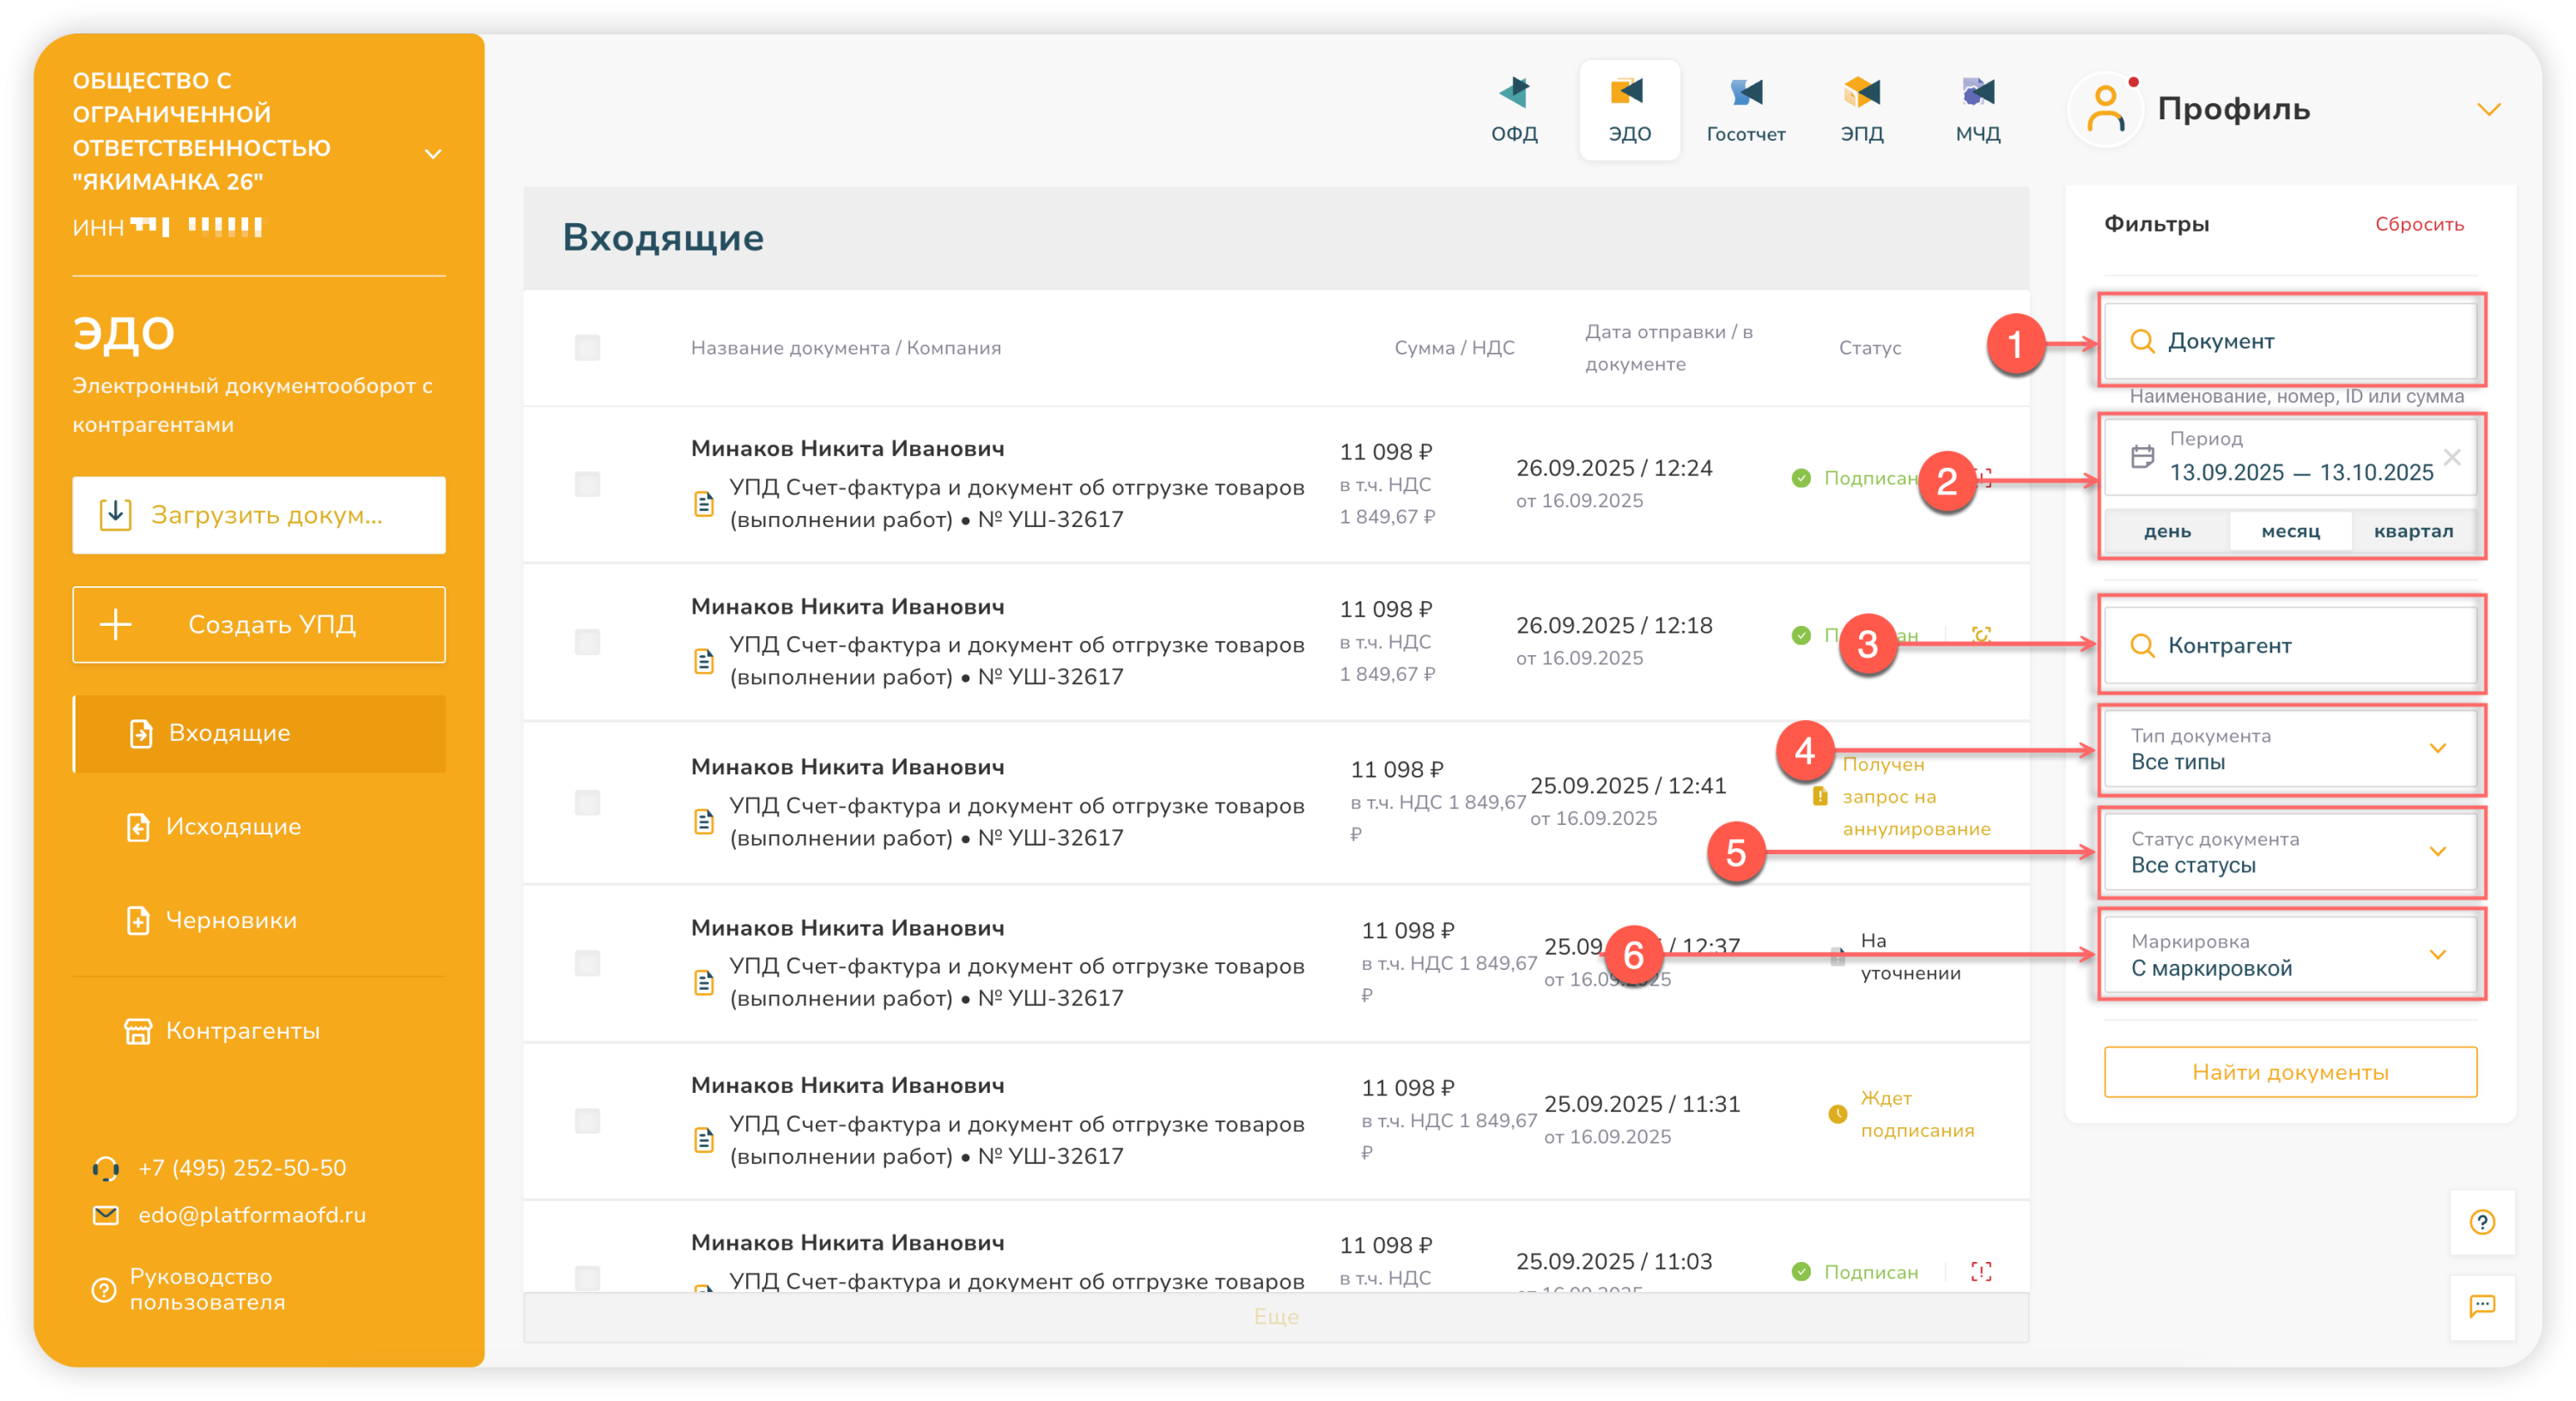2576x1401 pixels.
Task: Open the Черновики section
Action: 230,920
